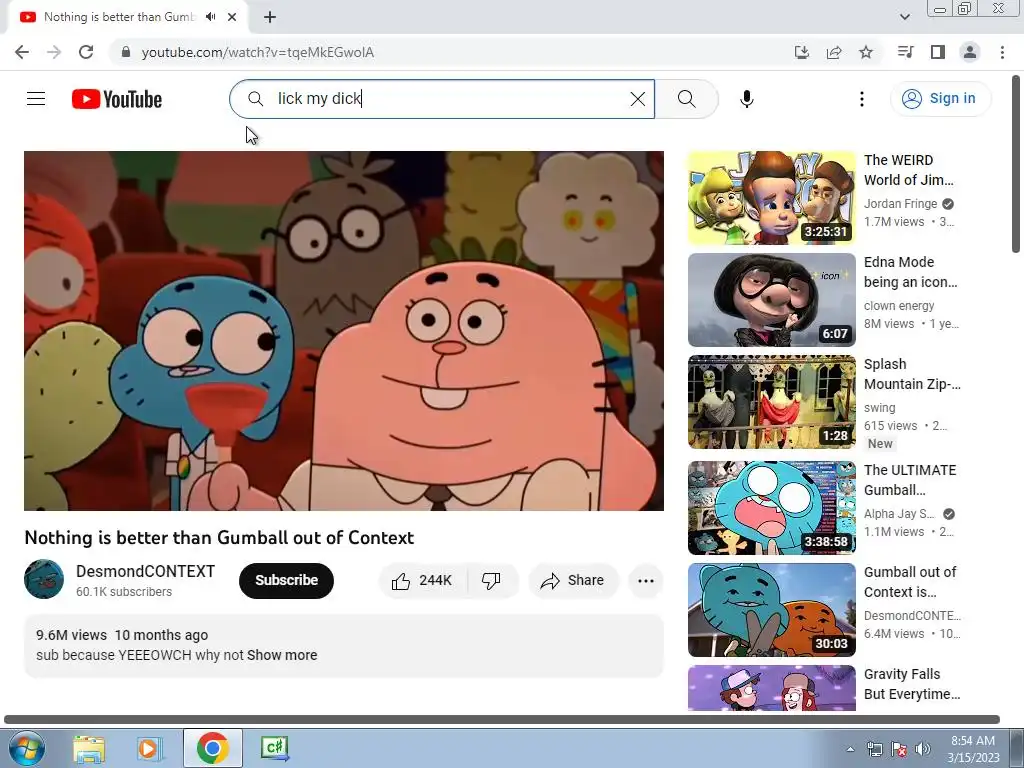Click the Jordan Fringe channel name
Screen dimensions: 1024x768
coord(900,204)
